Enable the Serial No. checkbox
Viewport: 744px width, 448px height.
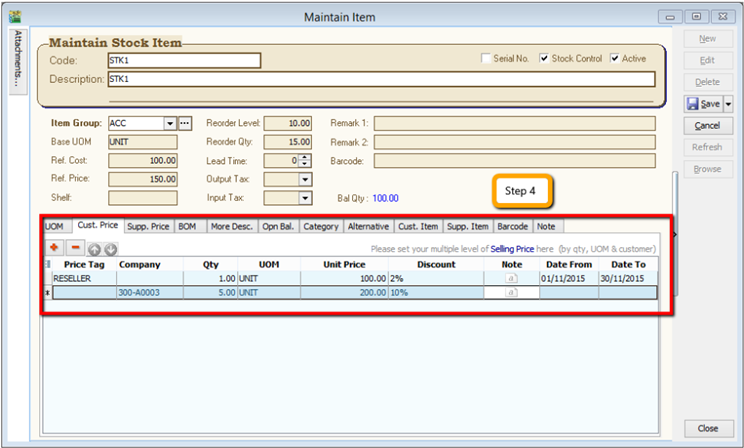coord(487,59)
